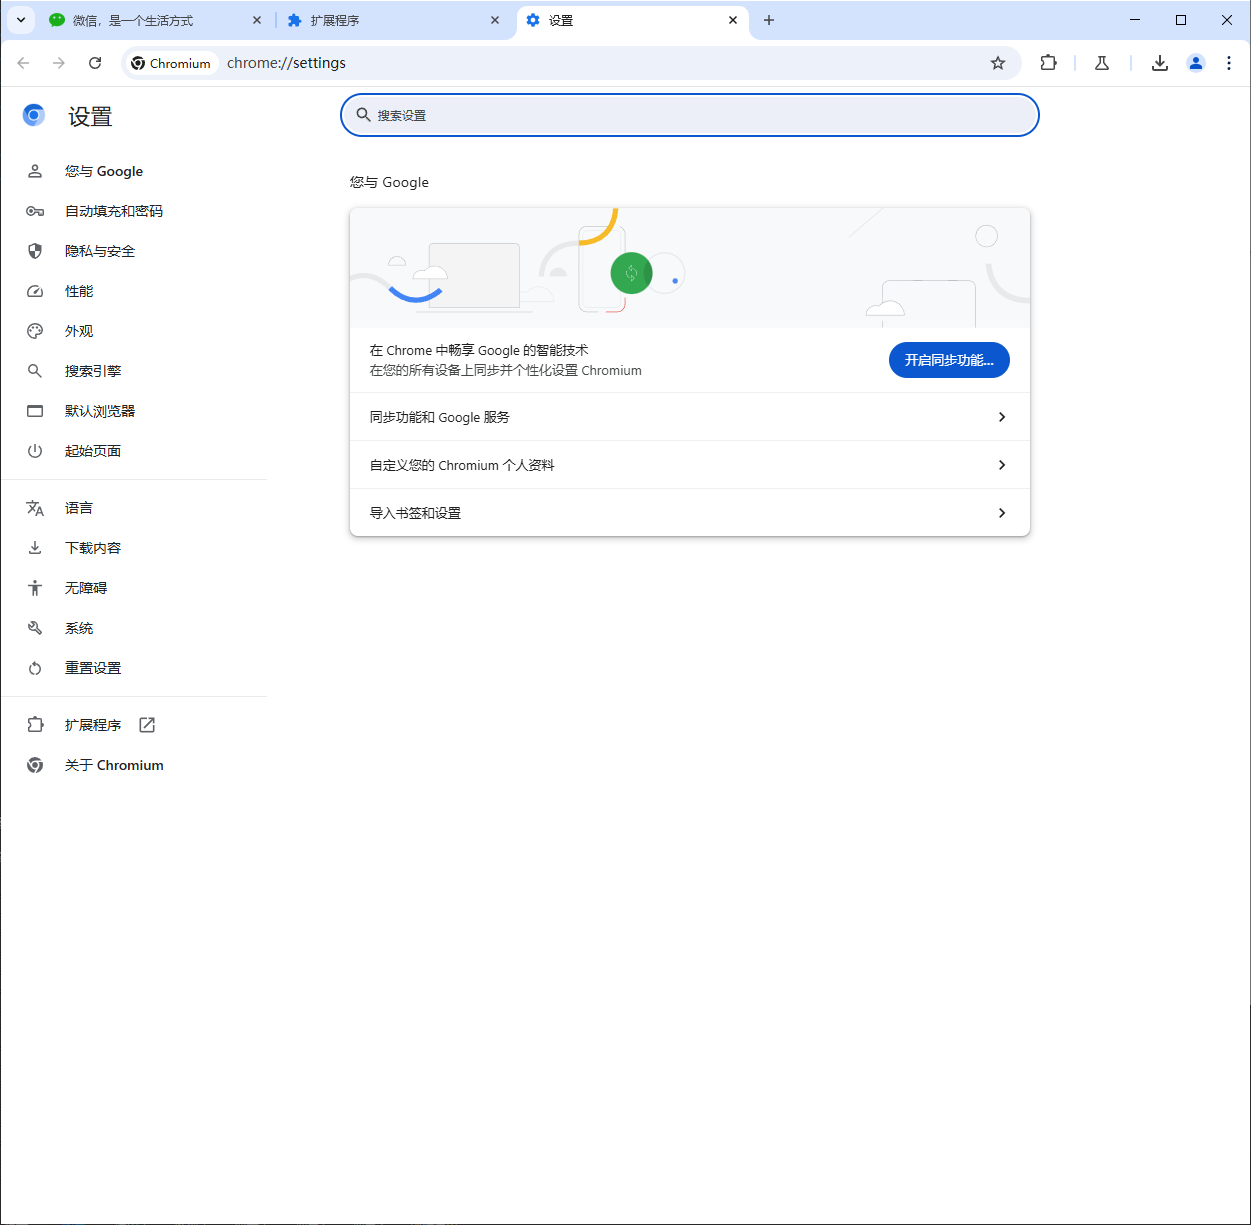Image resolution: width=1251 pixels, height=1225 pixels.
Task: Maximize the Chromium window
Action: tap(1181, 20)
